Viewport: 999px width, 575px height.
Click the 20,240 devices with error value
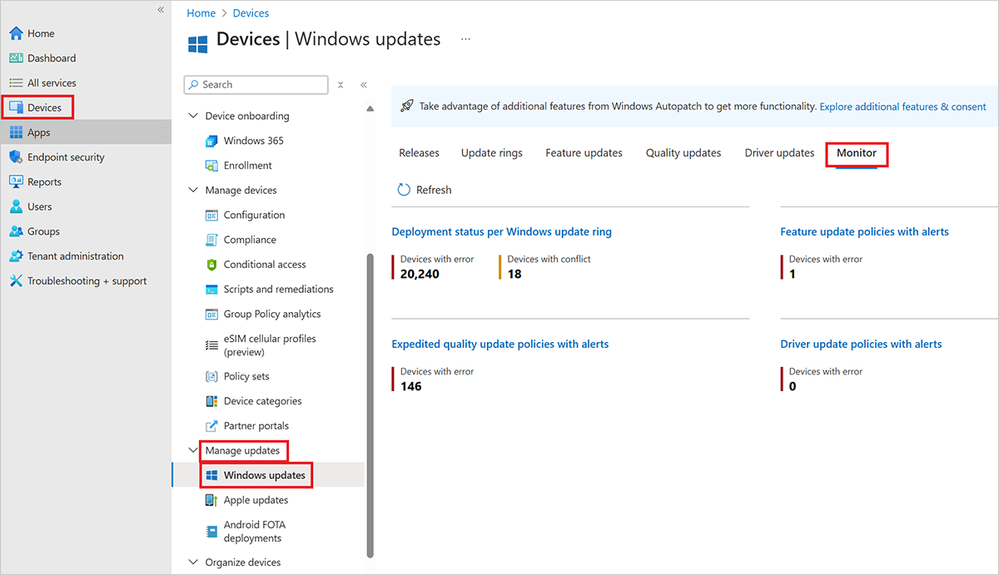click(x=419, y=274)
